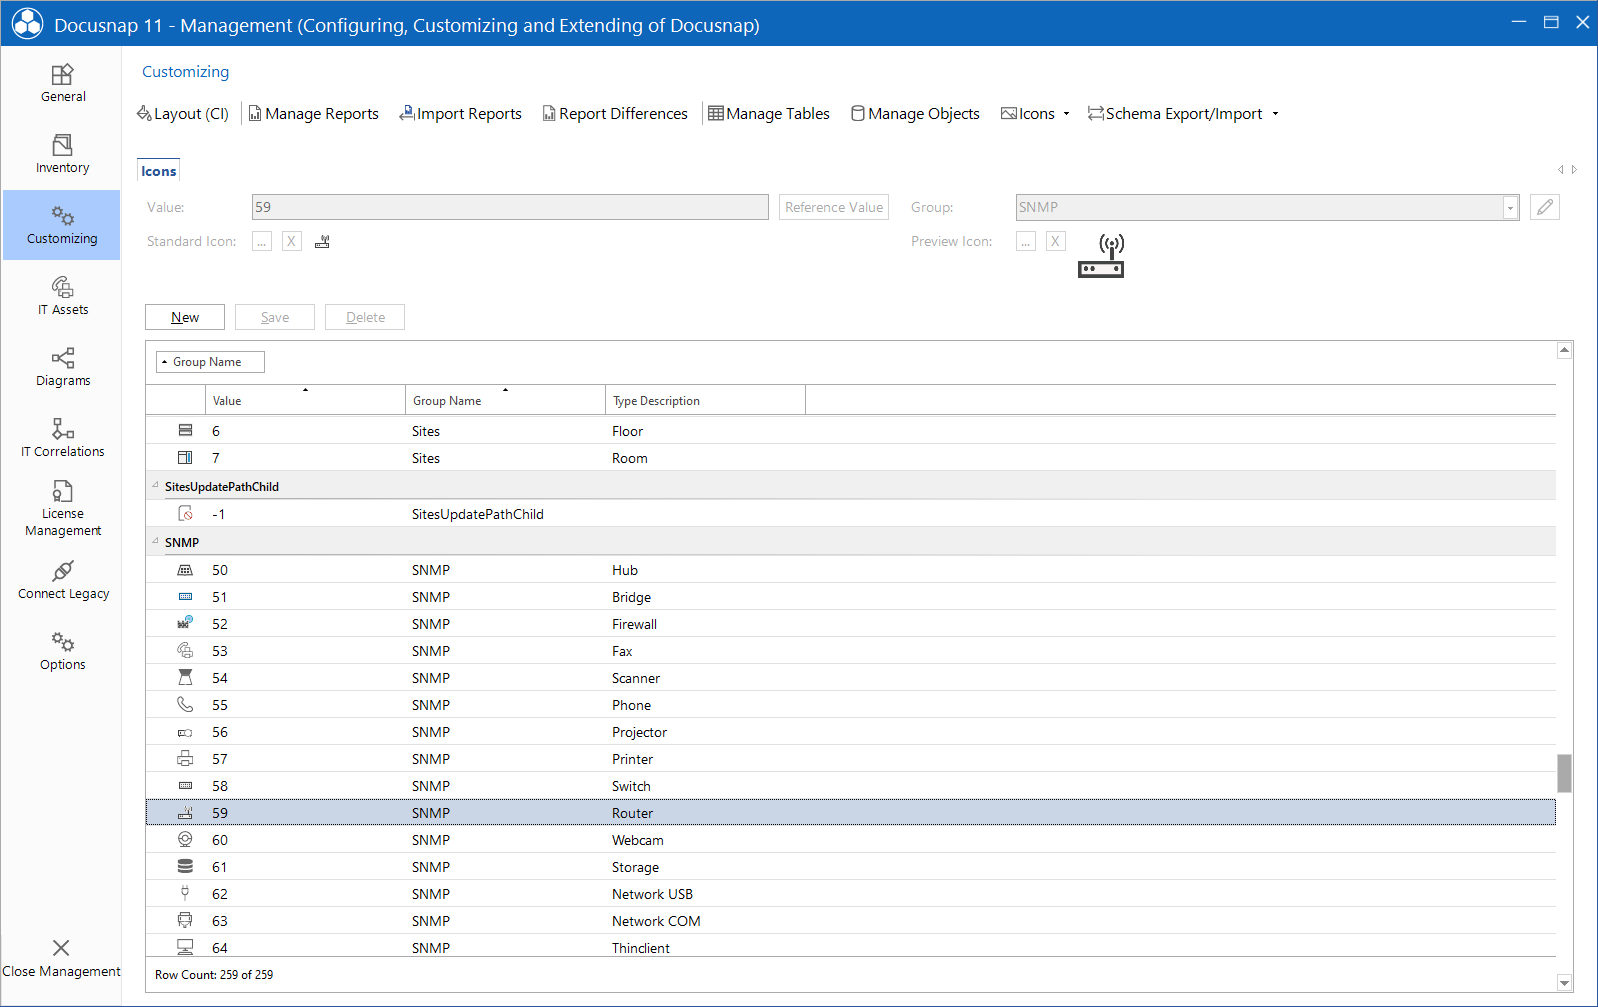Open the Inventory section in sidebar

pyautogui.click(x=62, y=154)
